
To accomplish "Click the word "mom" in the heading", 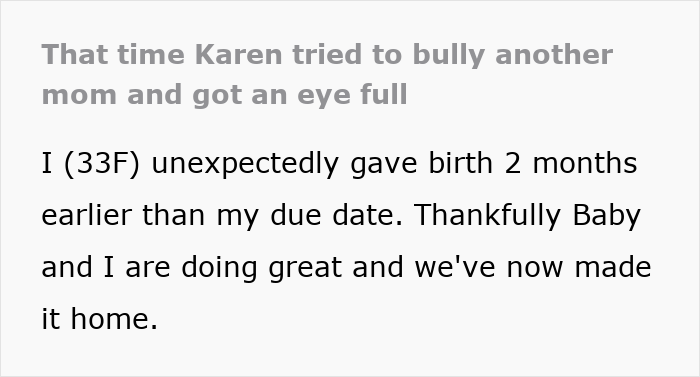I will tap(79, 95).
